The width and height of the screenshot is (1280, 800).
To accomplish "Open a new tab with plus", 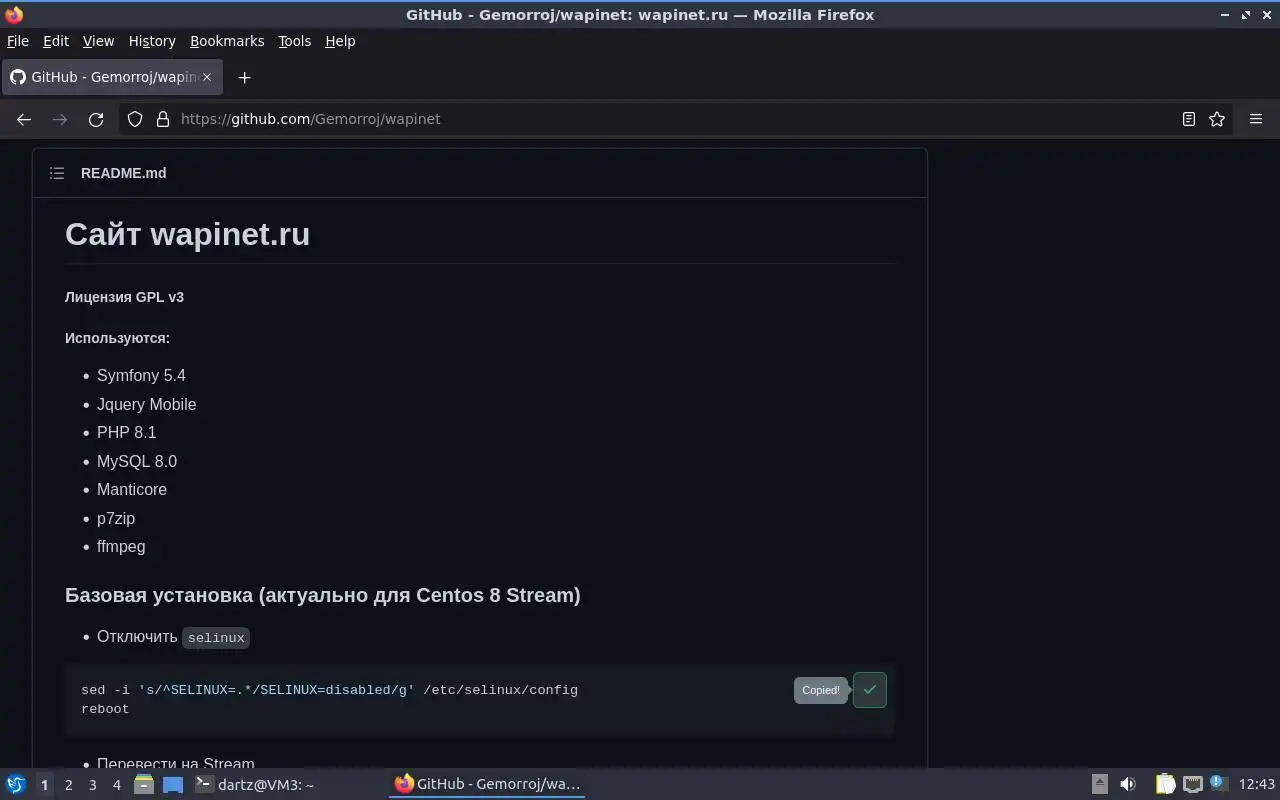I will click(x=244, y=77).
